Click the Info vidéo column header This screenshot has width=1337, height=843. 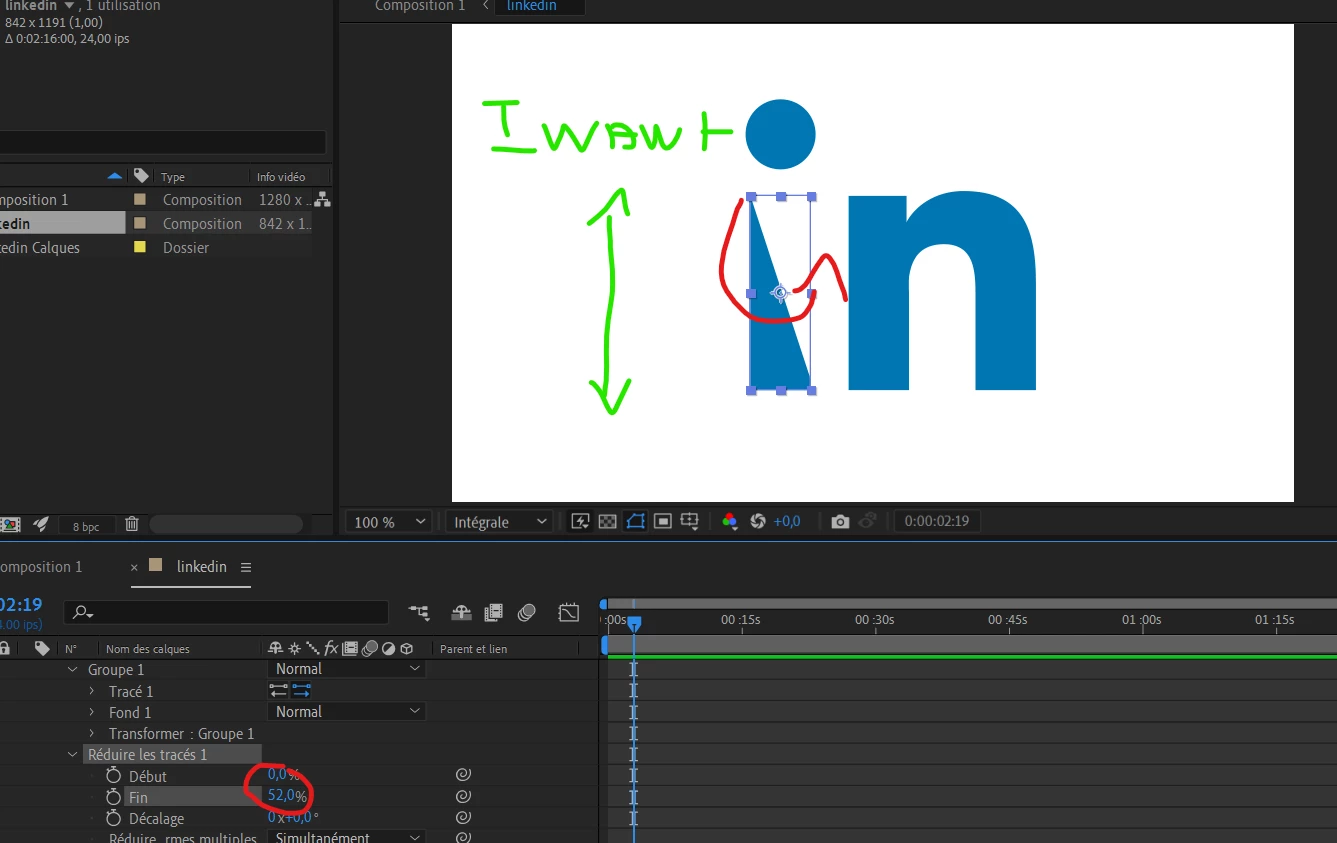(281, 177)
